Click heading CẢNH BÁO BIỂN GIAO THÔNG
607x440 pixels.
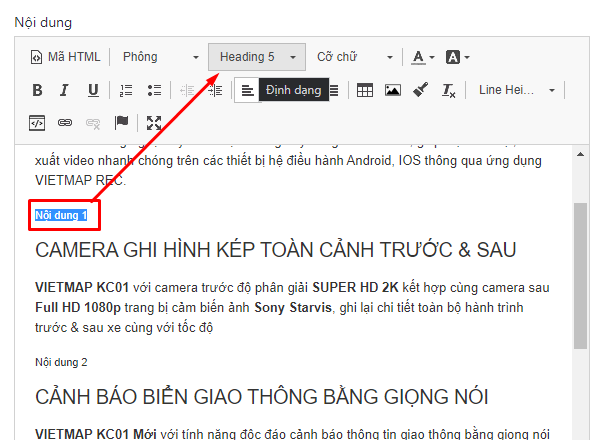click(262, 397)
